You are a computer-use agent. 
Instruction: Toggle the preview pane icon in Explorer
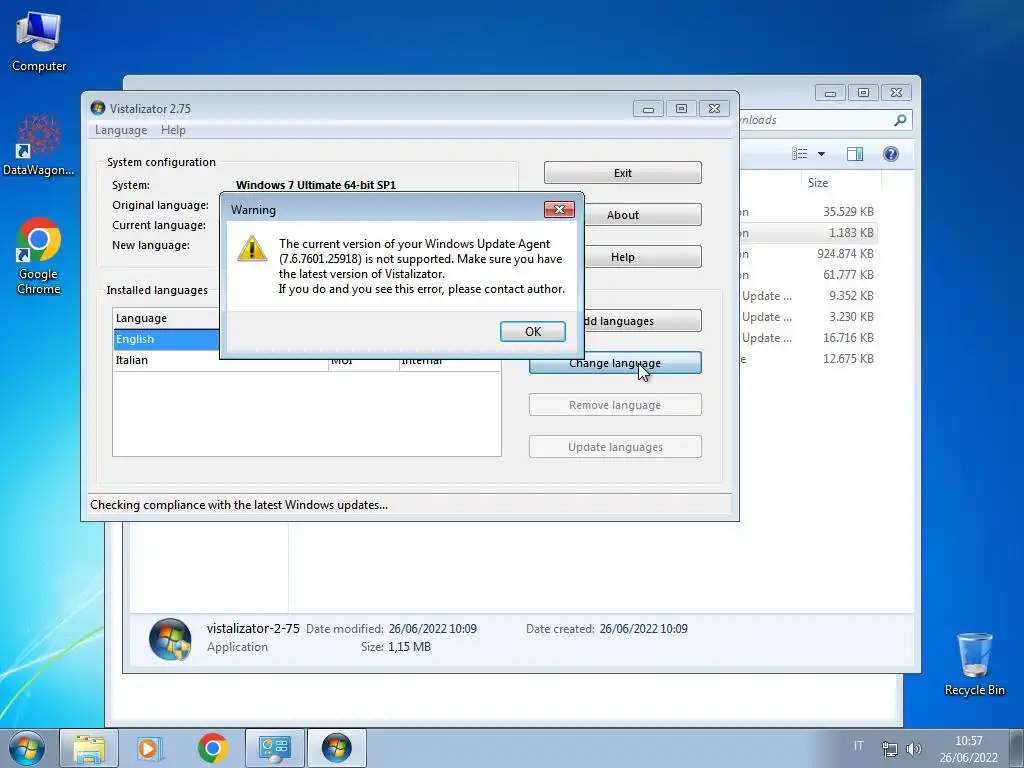(855, 153)
